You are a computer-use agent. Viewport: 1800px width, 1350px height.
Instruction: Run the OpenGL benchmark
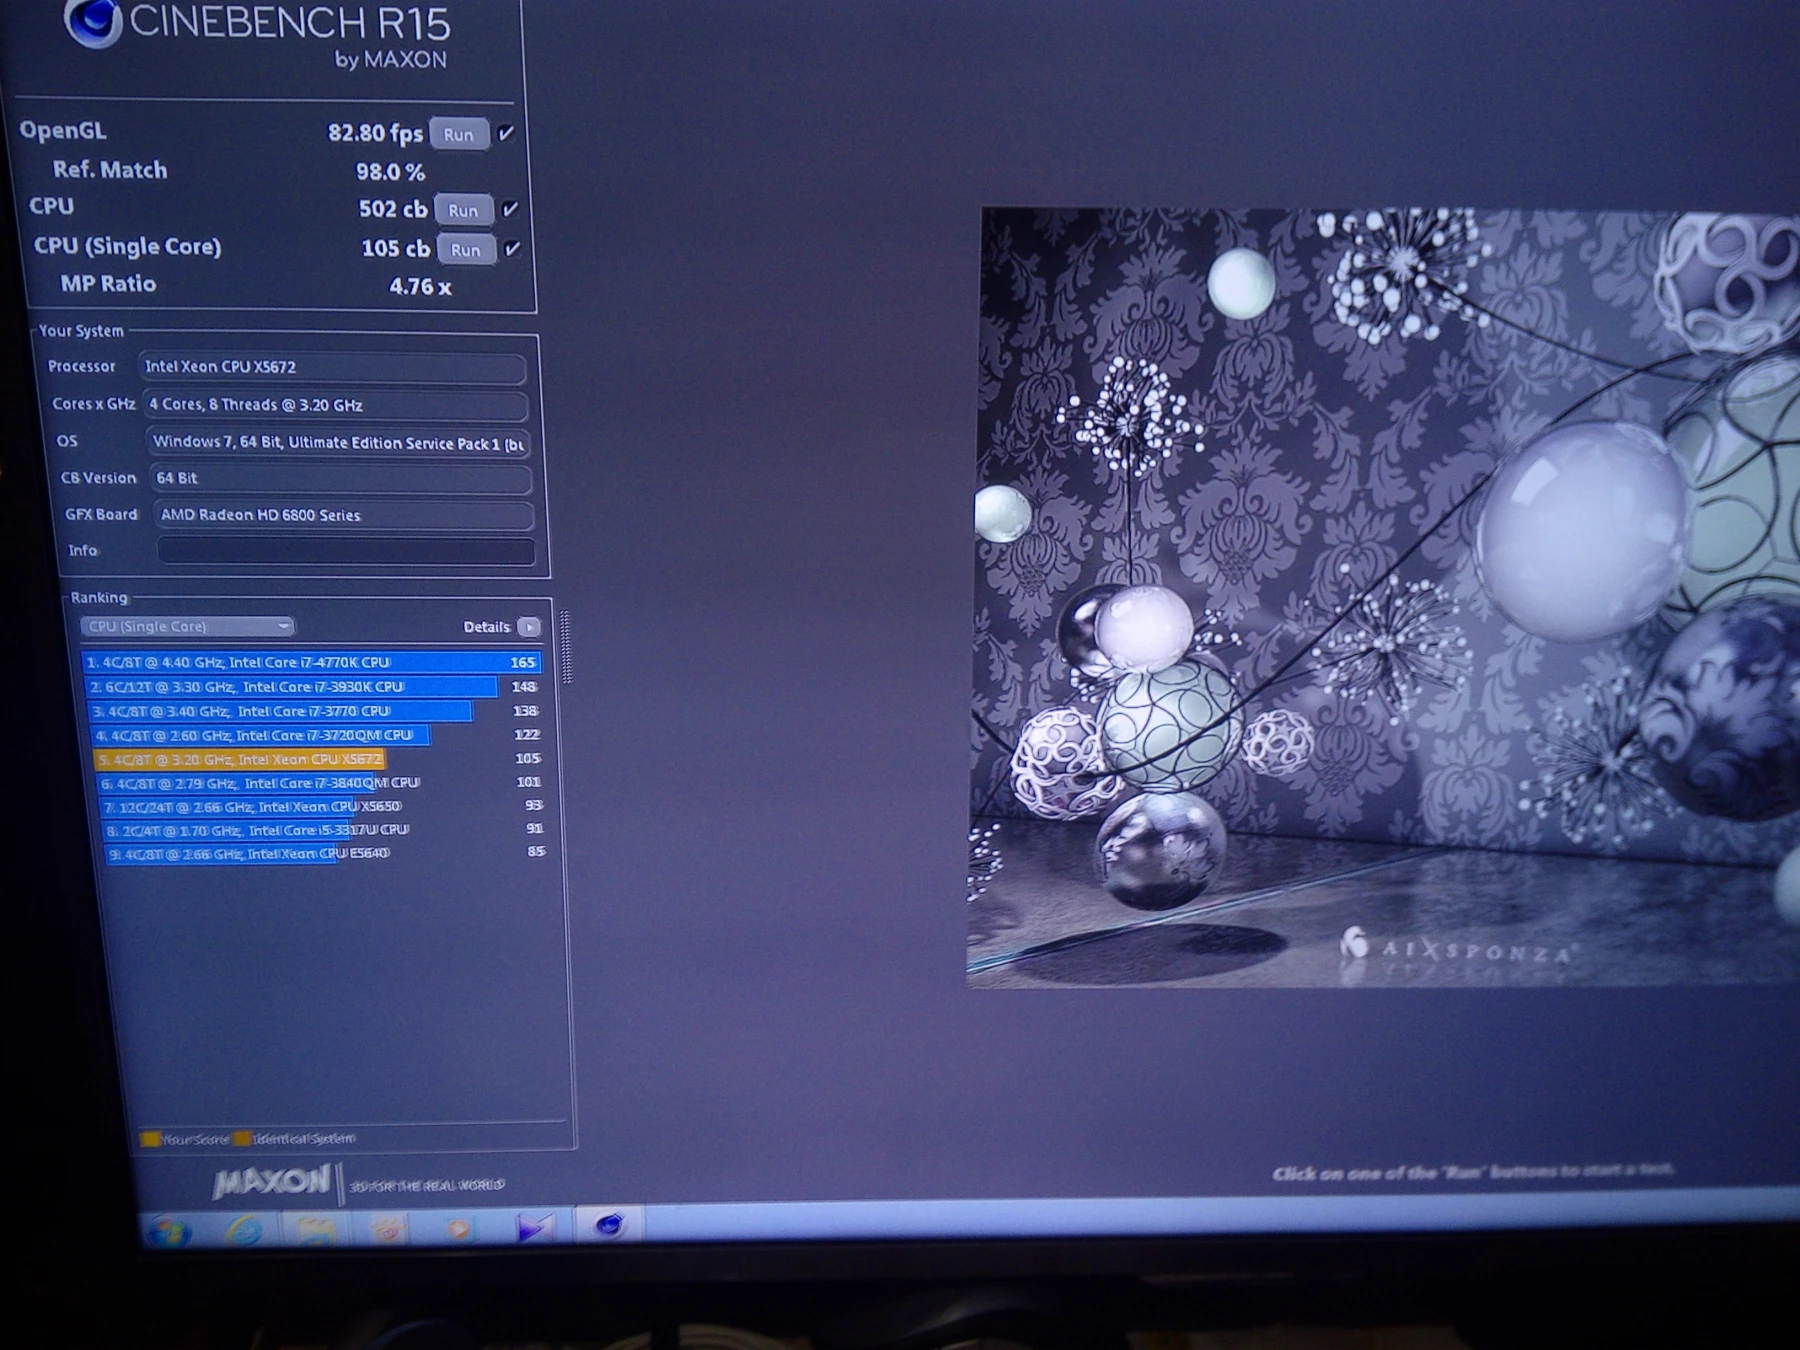459,134
